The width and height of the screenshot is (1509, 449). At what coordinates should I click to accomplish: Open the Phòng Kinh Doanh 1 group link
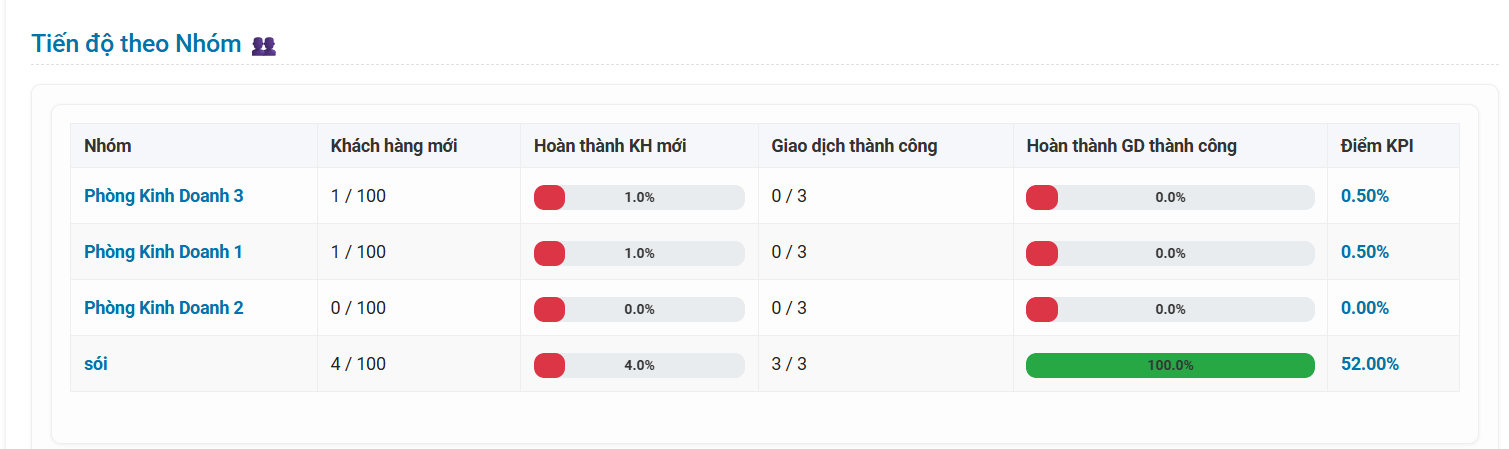[x=163, y=252]
